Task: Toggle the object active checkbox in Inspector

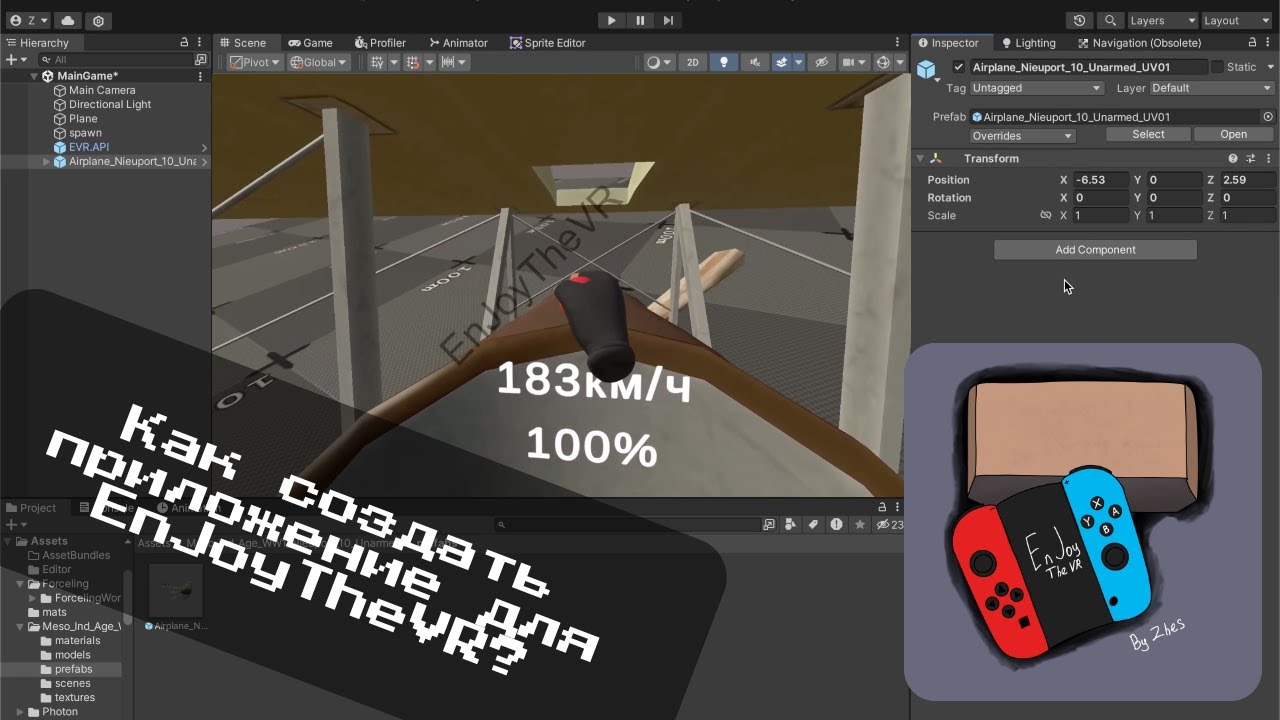Action: tap(960, 67)
